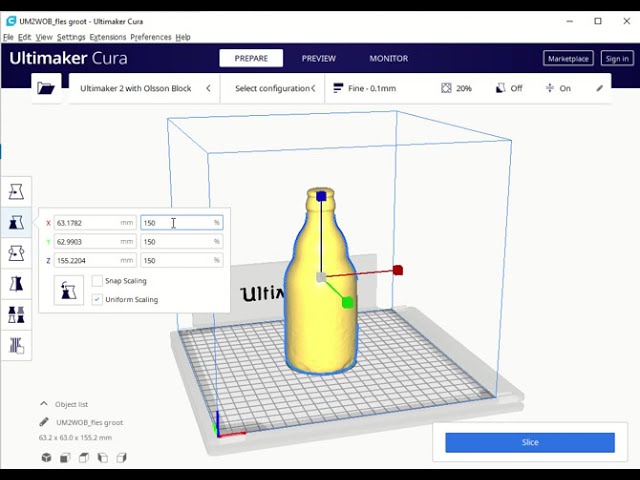Open the Help menu
This screenshot has height=480, width=640.
(183, 37)
